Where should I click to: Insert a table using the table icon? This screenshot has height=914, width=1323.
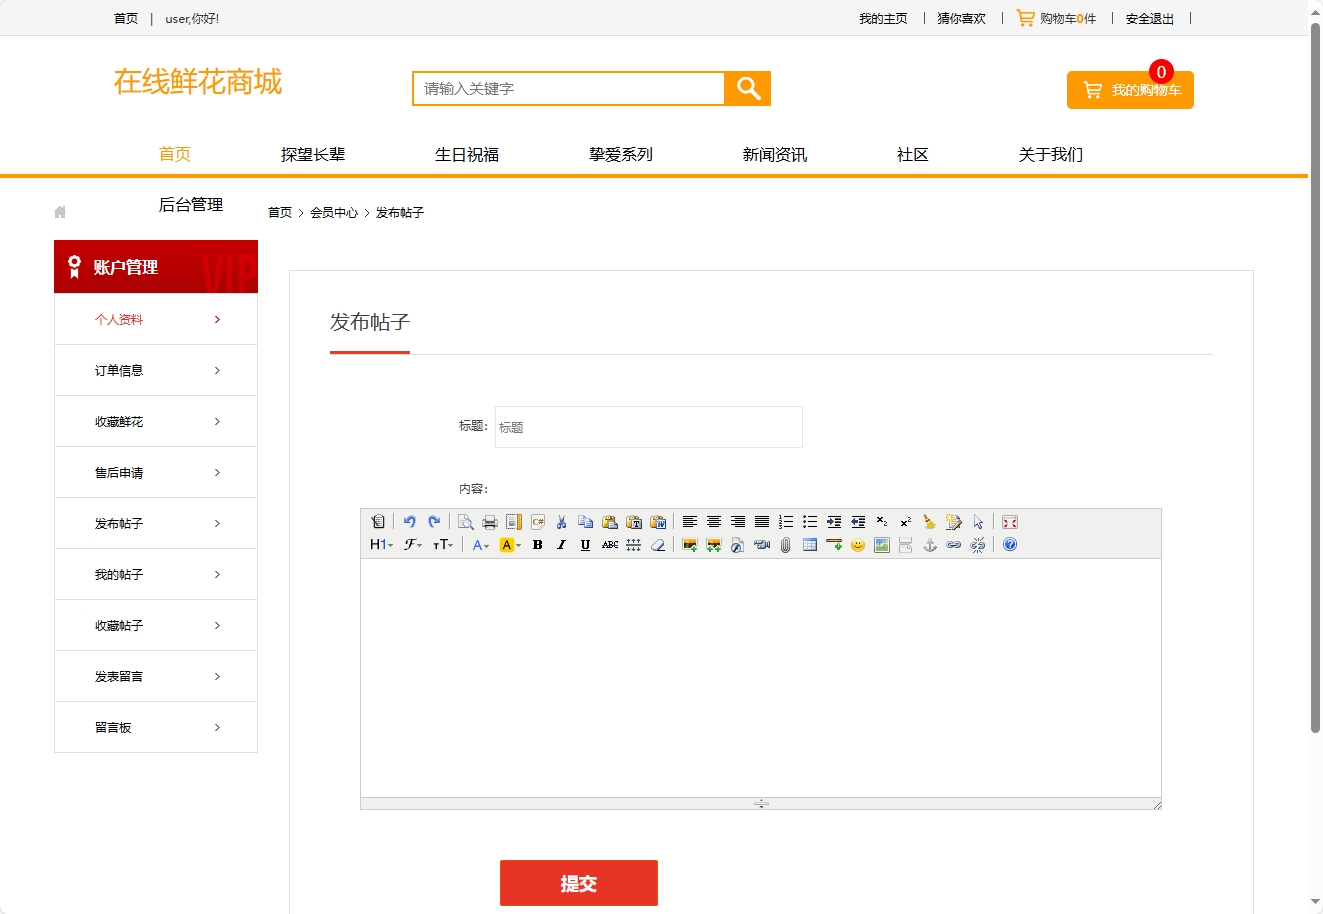808,545
